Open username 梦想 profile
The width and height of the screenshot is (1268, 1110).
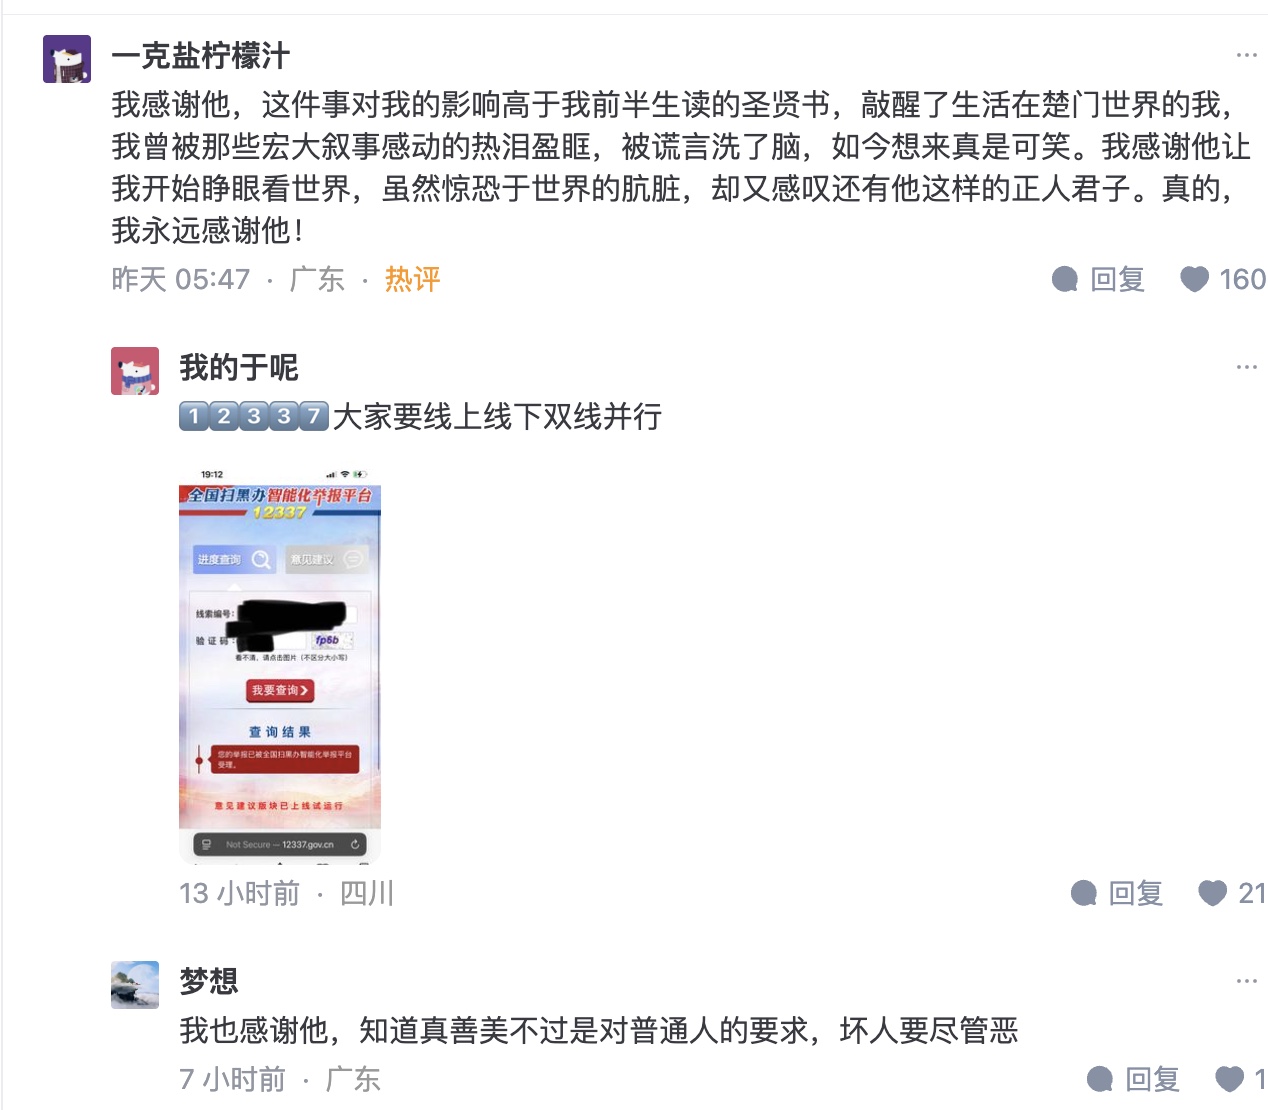209,981
